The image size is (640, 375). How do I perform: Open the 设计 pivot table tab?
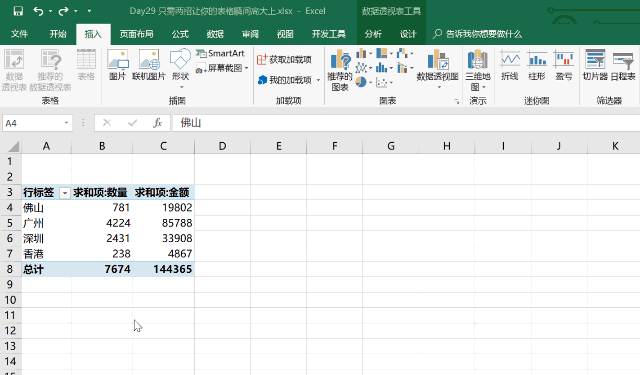click(408, 34)
